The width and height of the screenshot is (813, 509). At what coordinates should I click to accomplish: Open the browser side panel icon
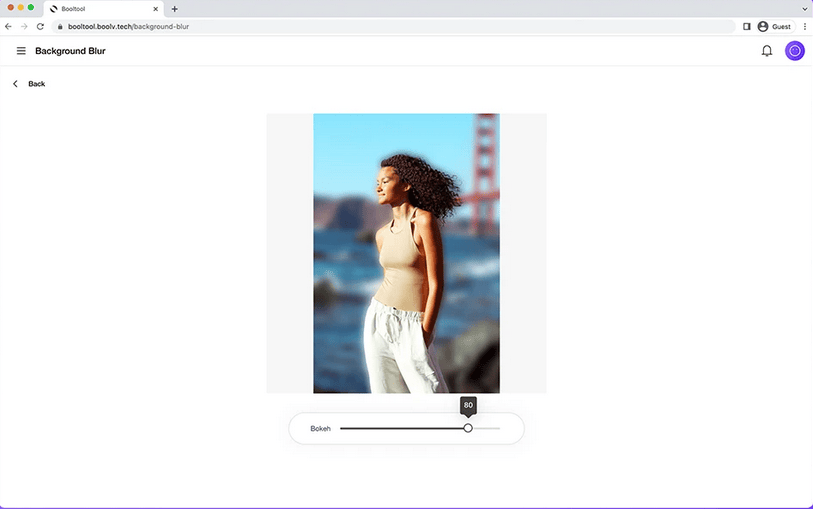click(747, 26)
